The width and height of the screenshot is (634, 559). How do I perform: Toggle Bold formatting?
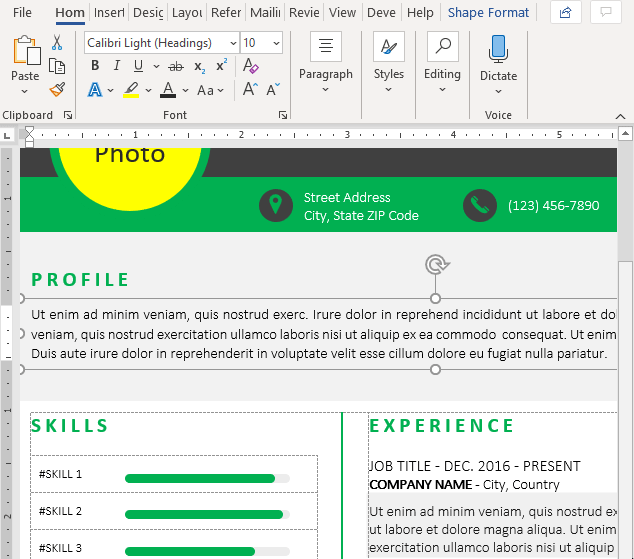tap(95, 65)
